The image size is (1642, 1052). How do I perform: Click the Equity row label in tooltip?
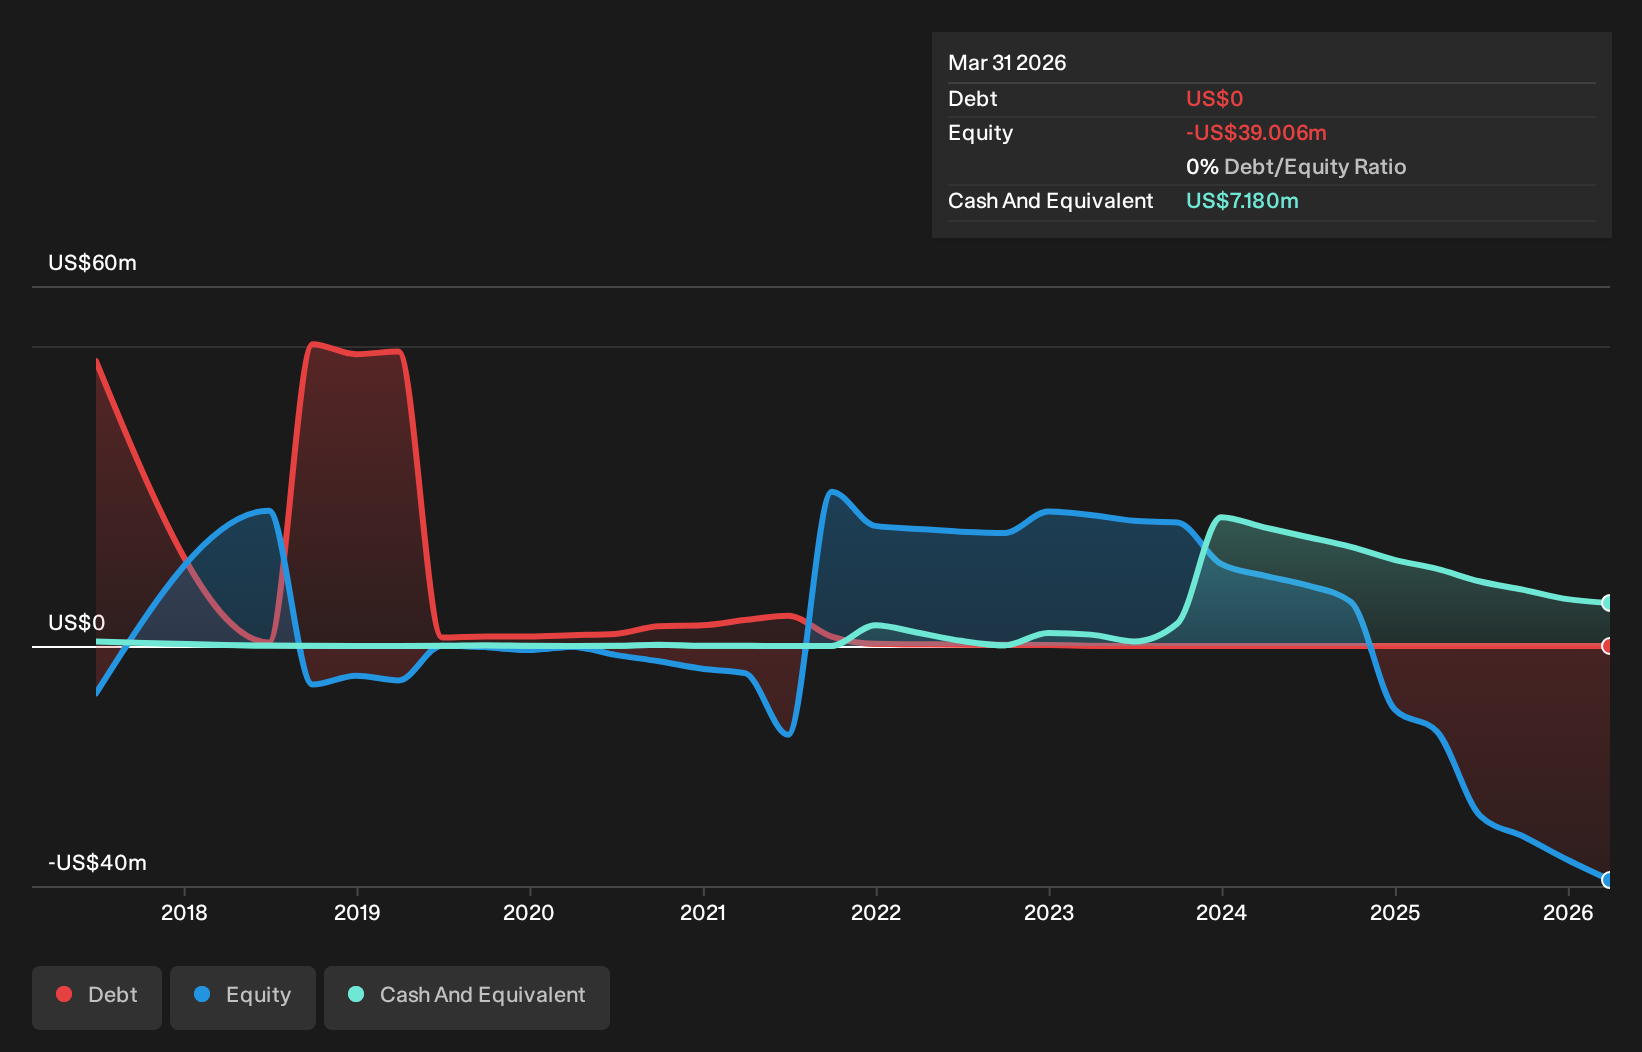click(x=981, y=133)
